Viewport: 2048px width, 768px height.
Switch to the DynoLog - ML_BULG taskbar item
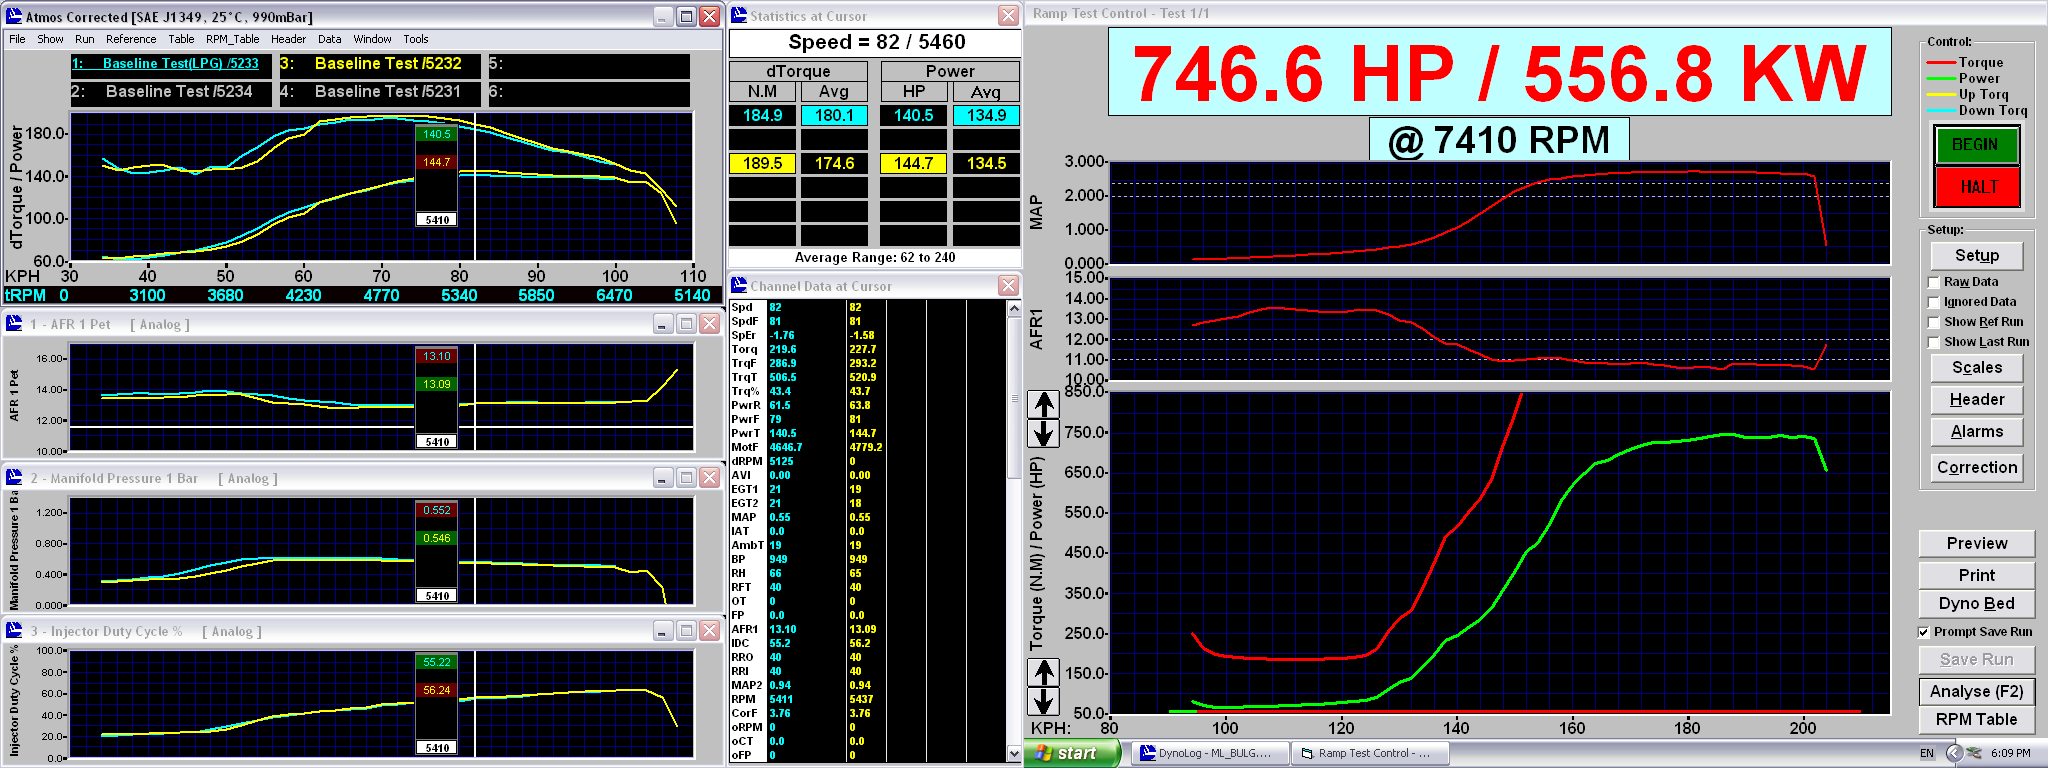(x=1208, y=753)
